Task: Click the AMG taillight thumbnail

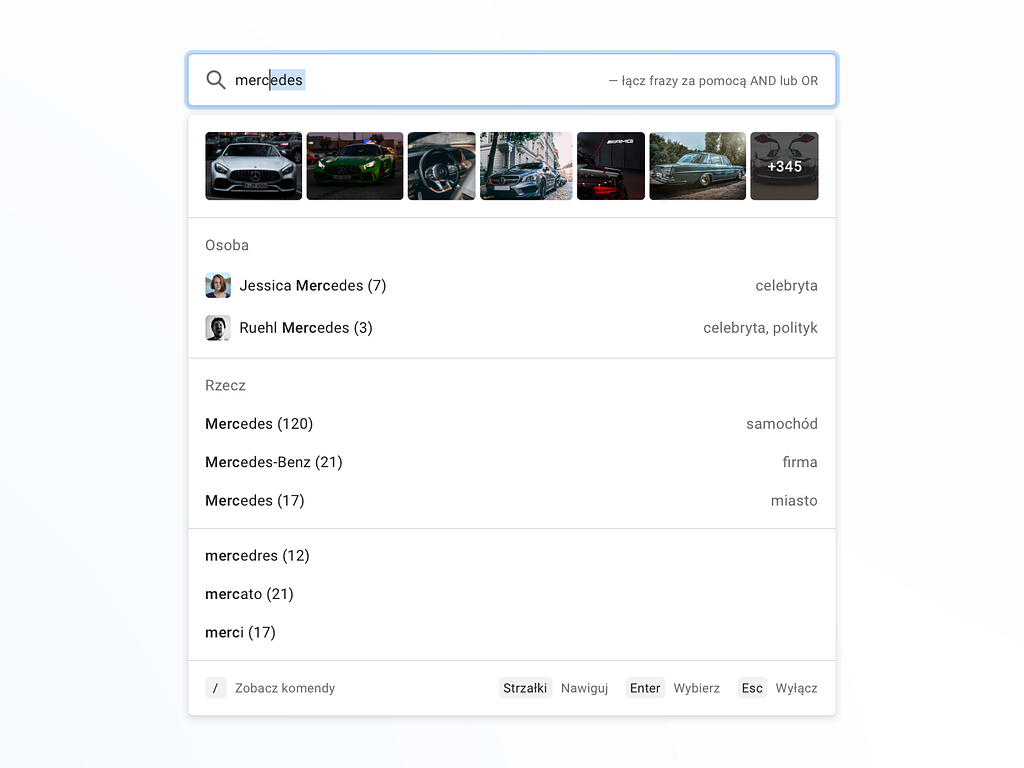Action: coord(610,166)
